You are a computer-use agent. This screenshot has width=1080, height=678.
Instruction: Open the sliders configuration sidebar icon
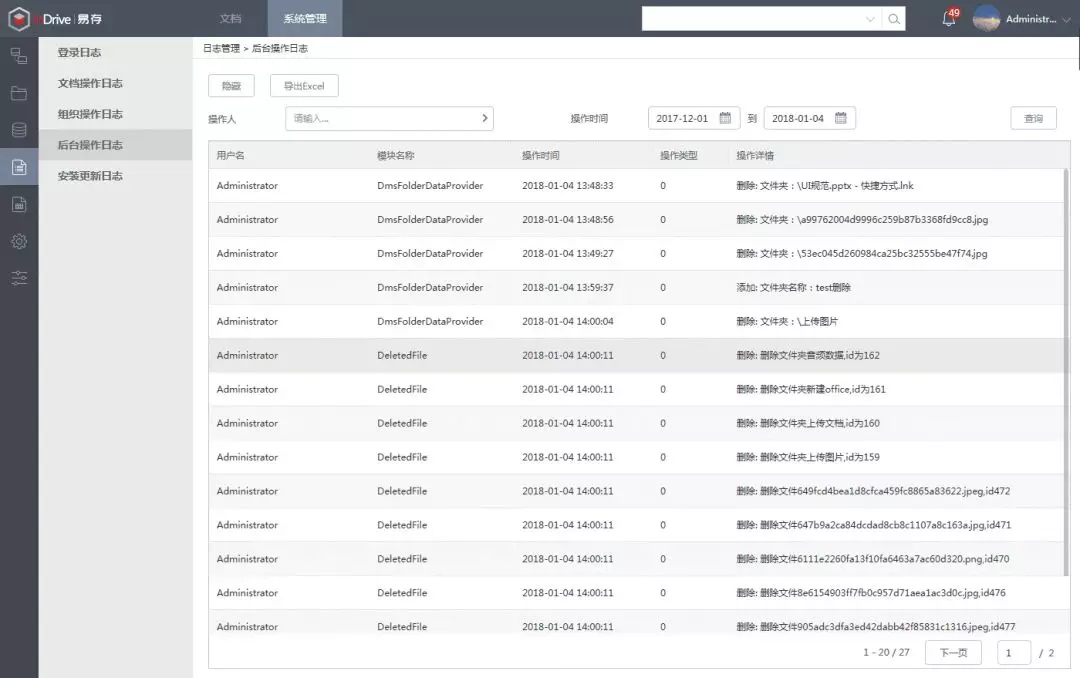[x=19, y=278]
